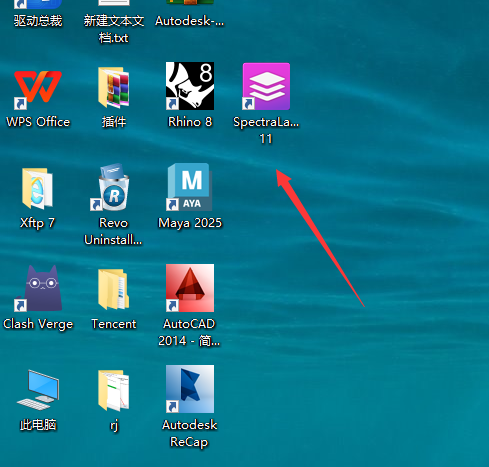Viewport: 489px width, 467px height.
Task: Select the AutoCAD 2014 shortcut icon
Action: click(190, 288)
